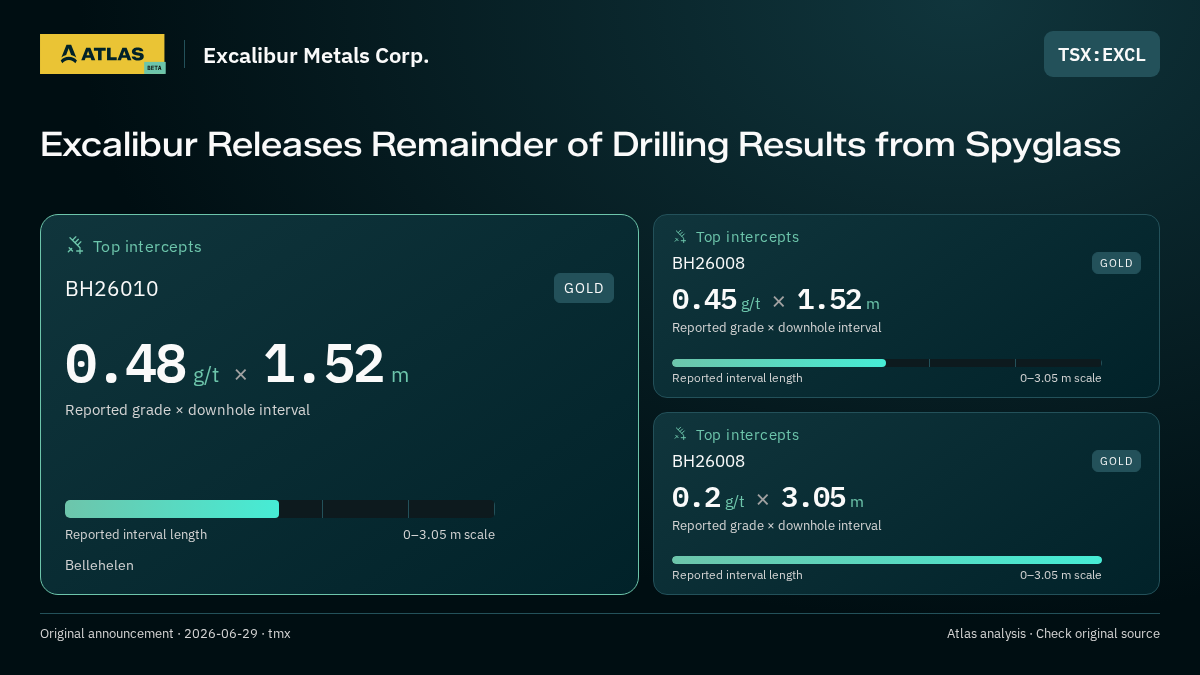1200x675 pixels.
Task: Select the 3.05 m interval value
Action: 822,498
